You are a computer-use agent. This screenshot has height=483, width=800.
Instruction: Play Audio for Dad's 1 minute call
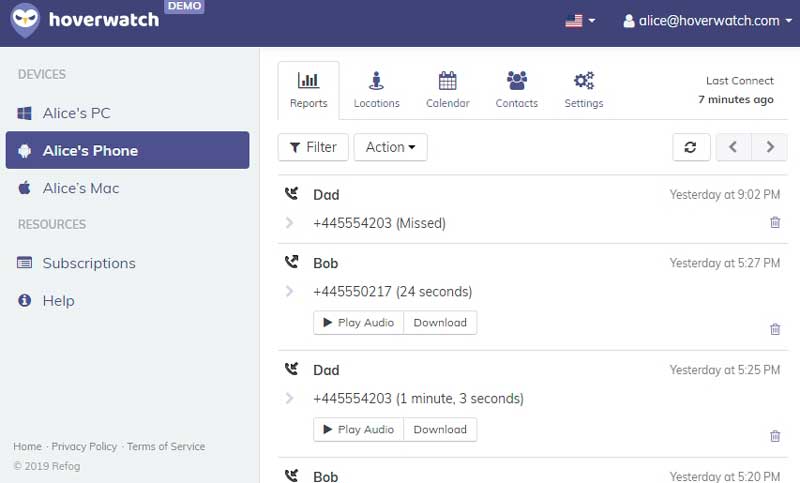coord(359,429)
